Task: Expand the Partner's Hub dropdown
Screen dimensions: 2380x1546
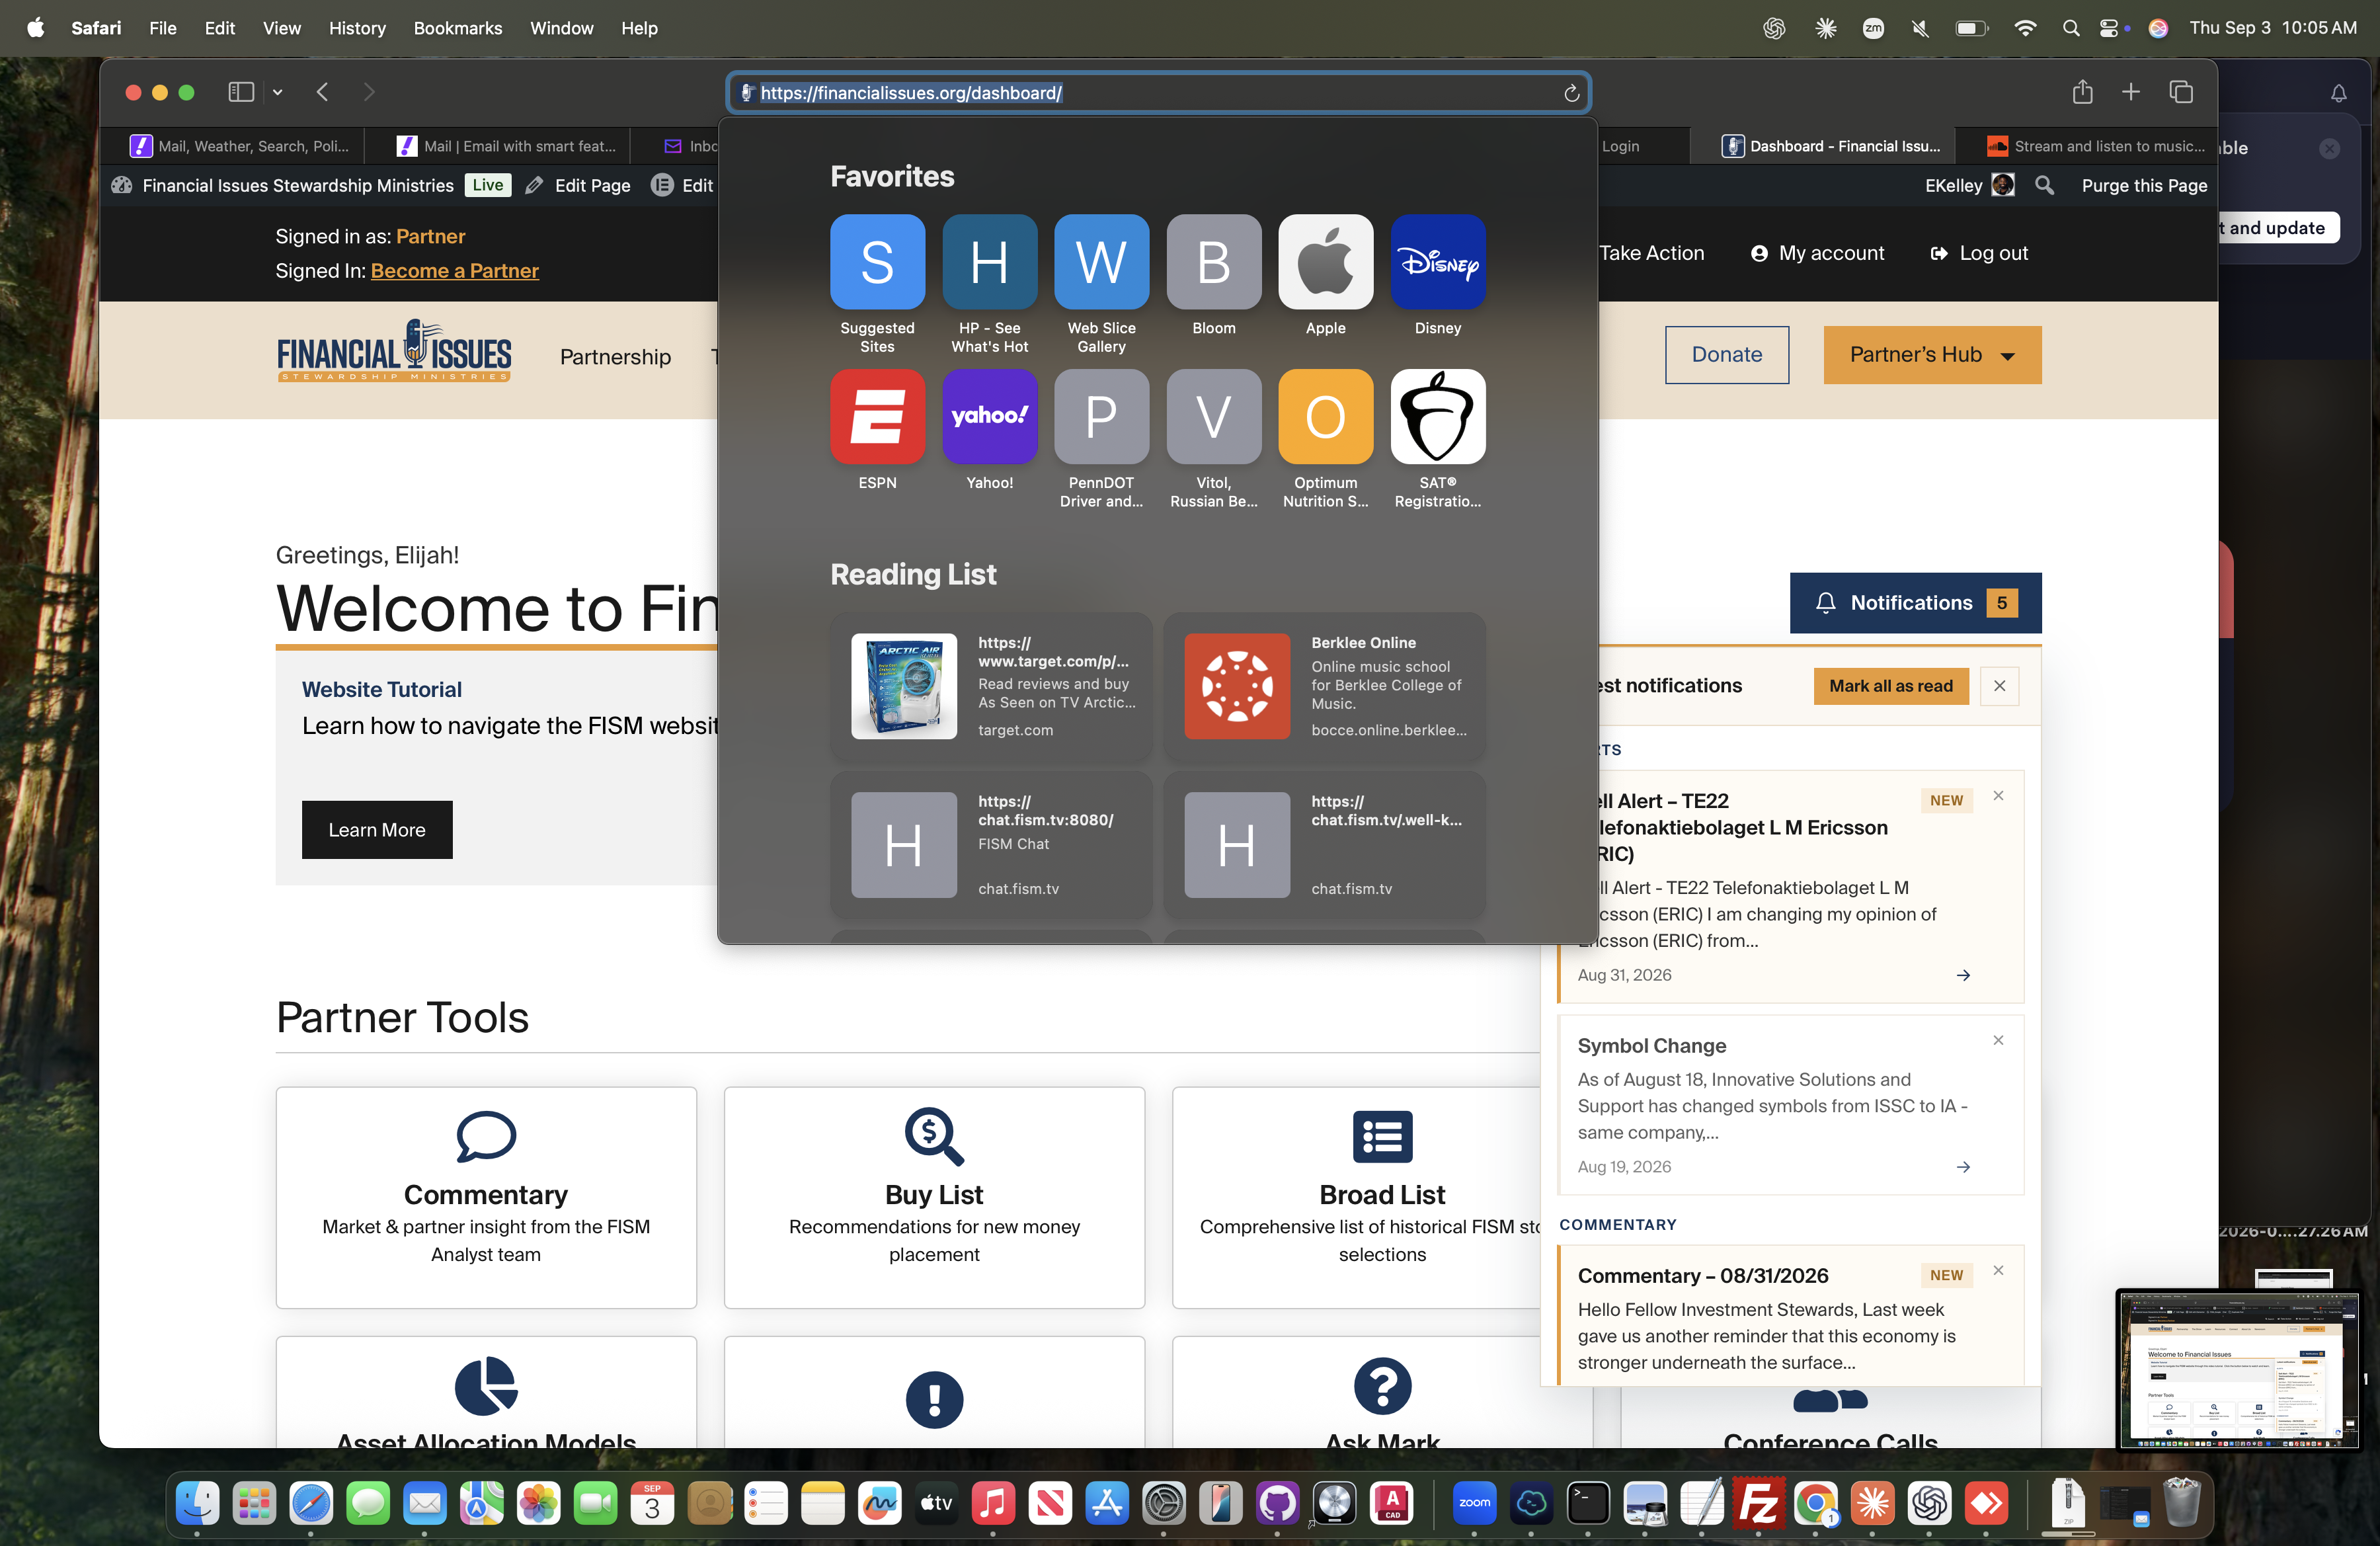Action: 1932,355
